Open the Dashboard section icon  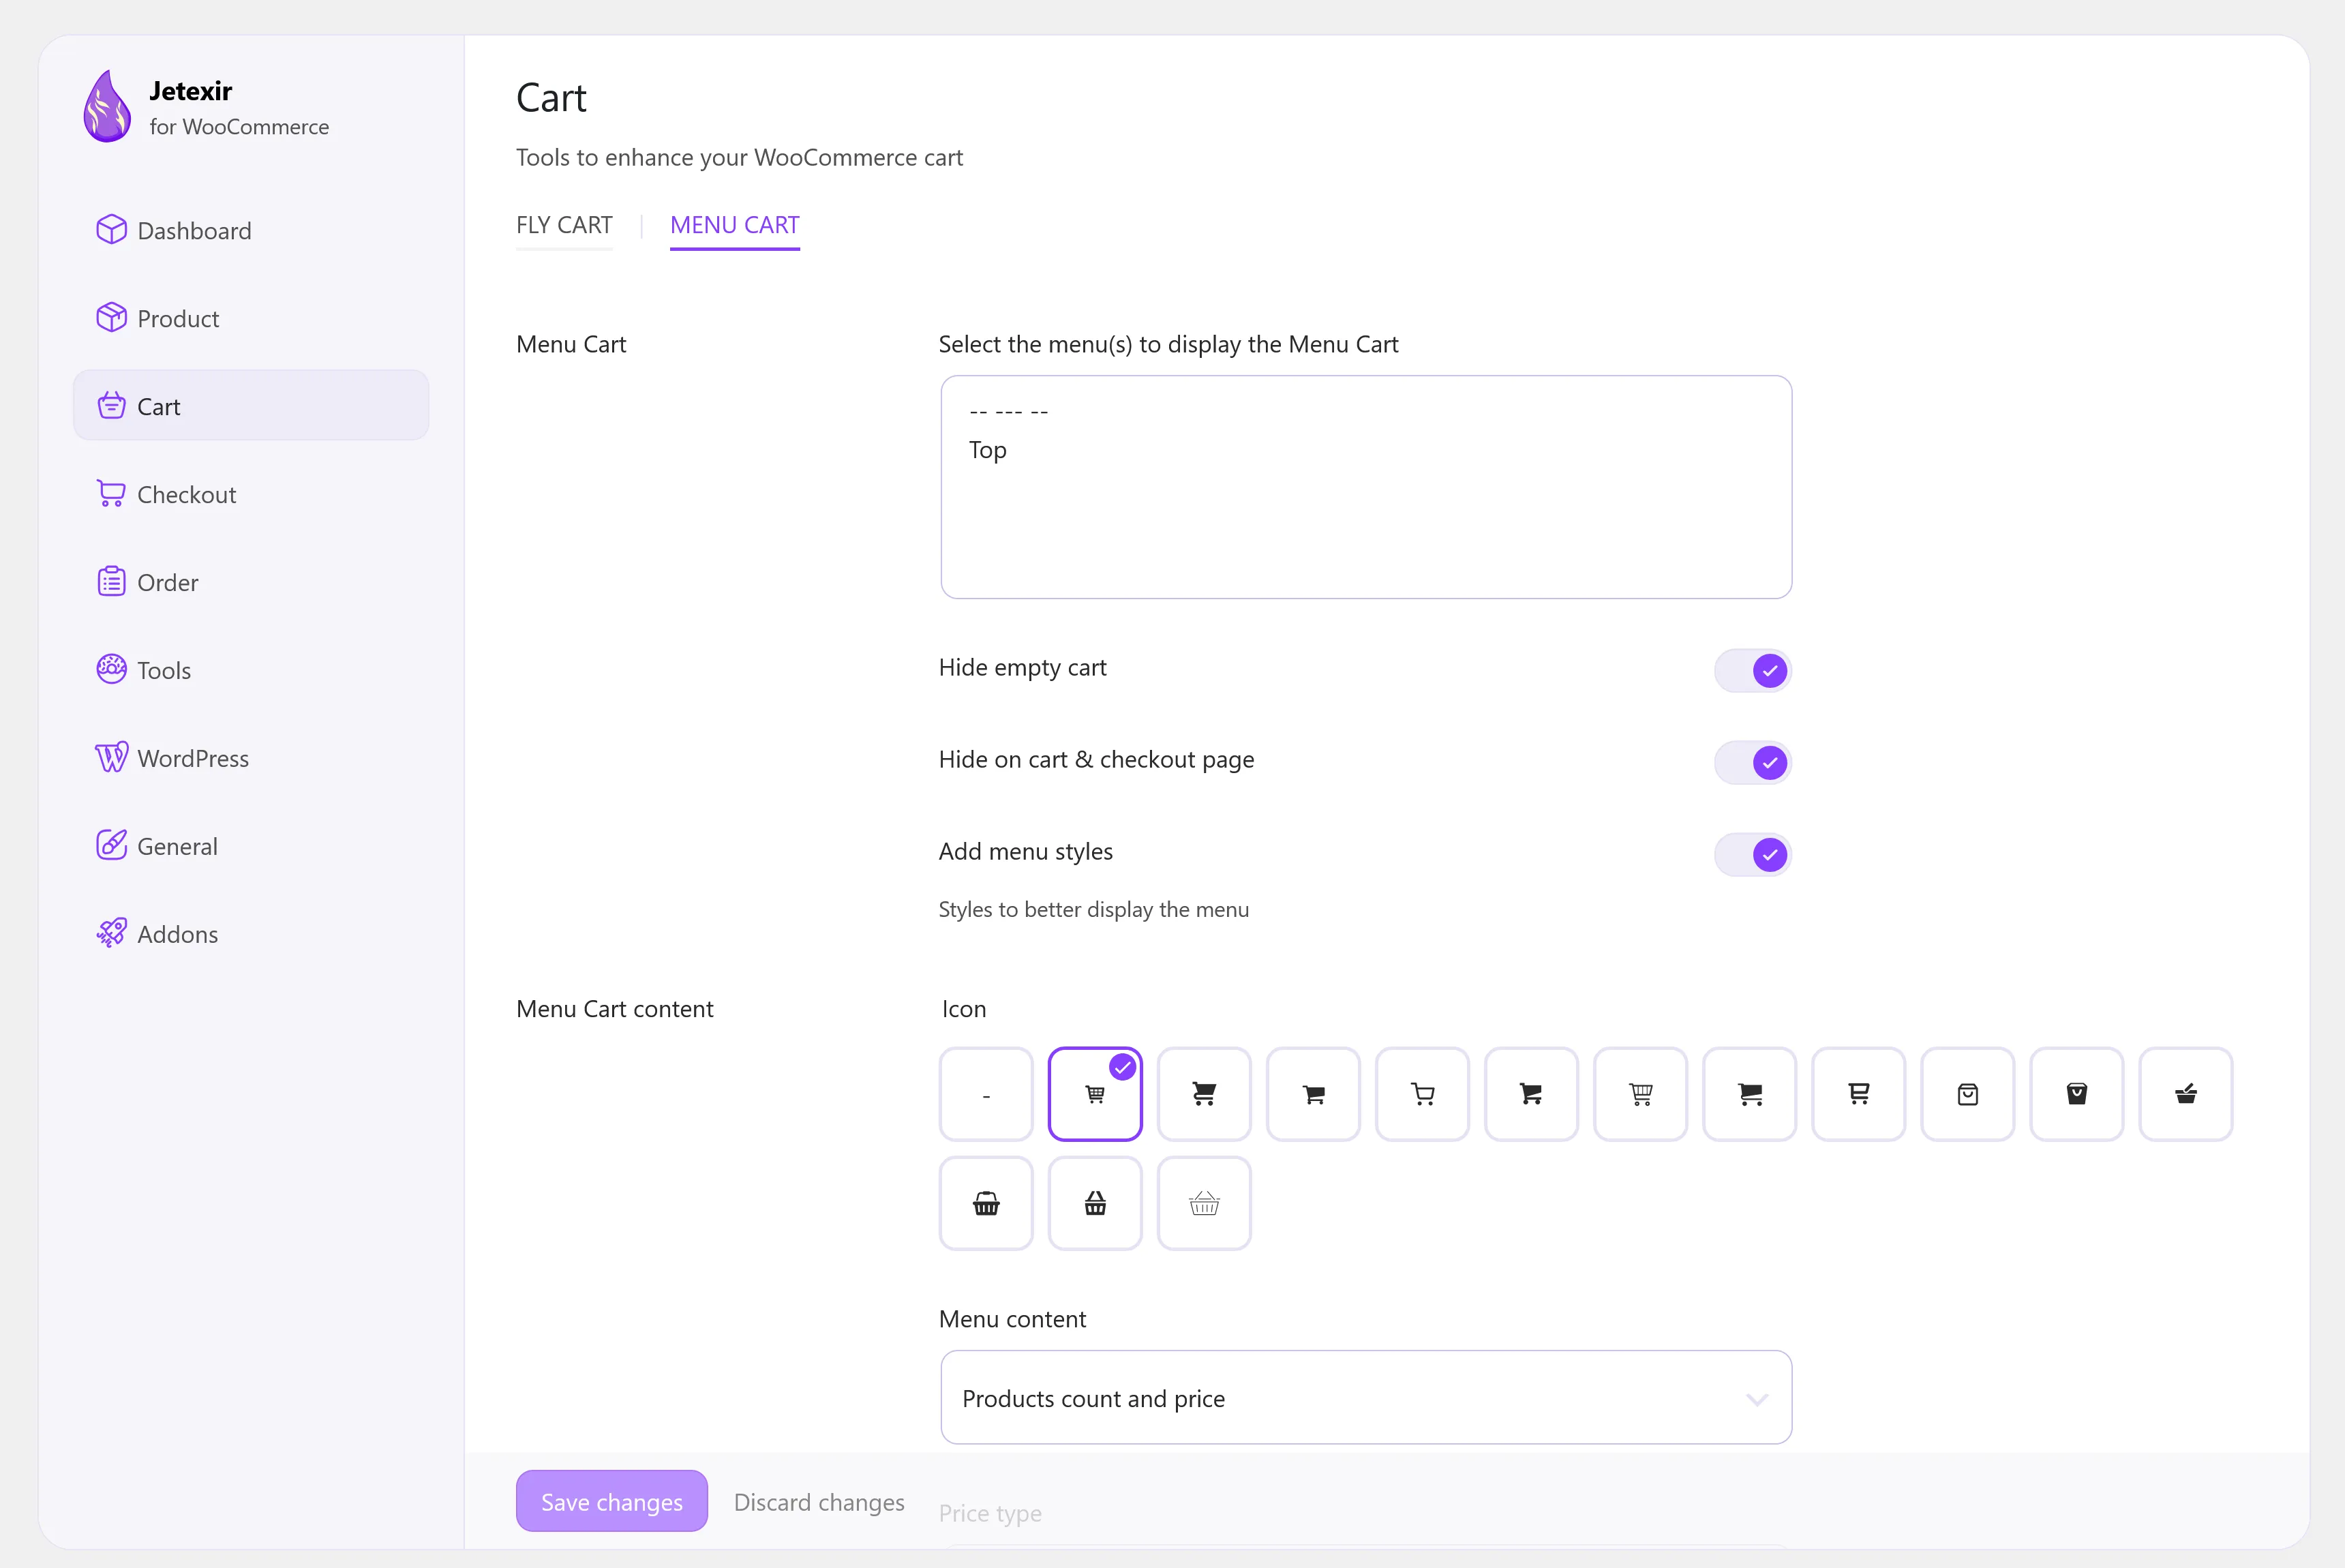pyautogui.click(x=111, y=230)
